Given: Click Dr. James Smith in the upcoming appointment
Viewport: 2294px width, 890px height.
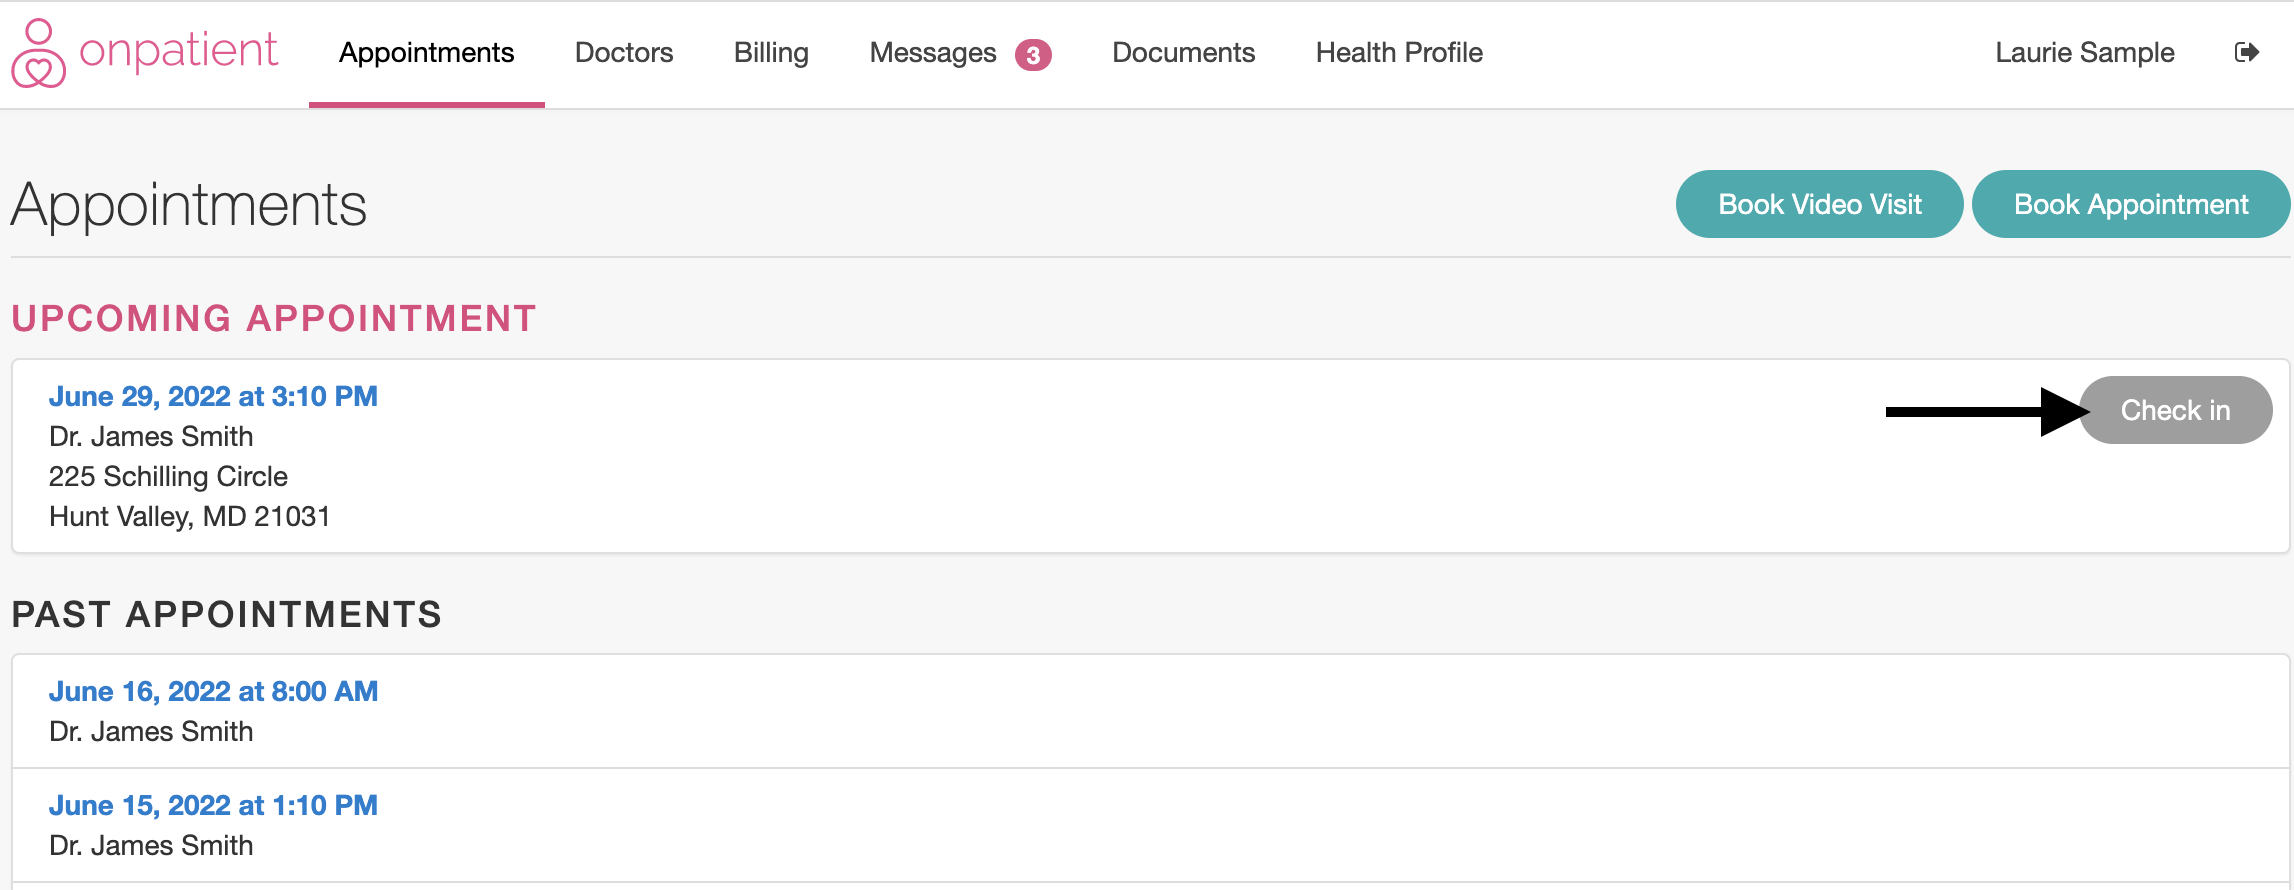Looking at the screenshot, I should [x=151, y=436].
